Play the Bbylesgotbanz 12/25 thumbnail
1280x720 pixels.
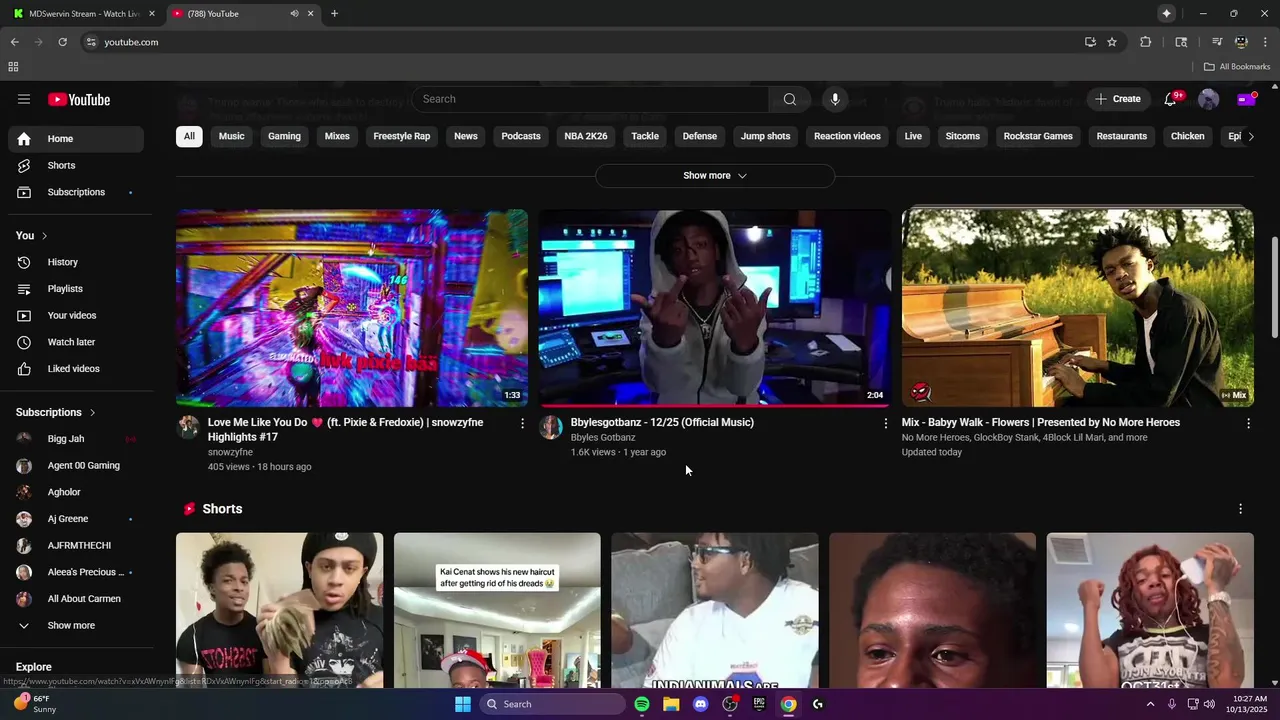[714, 307]
